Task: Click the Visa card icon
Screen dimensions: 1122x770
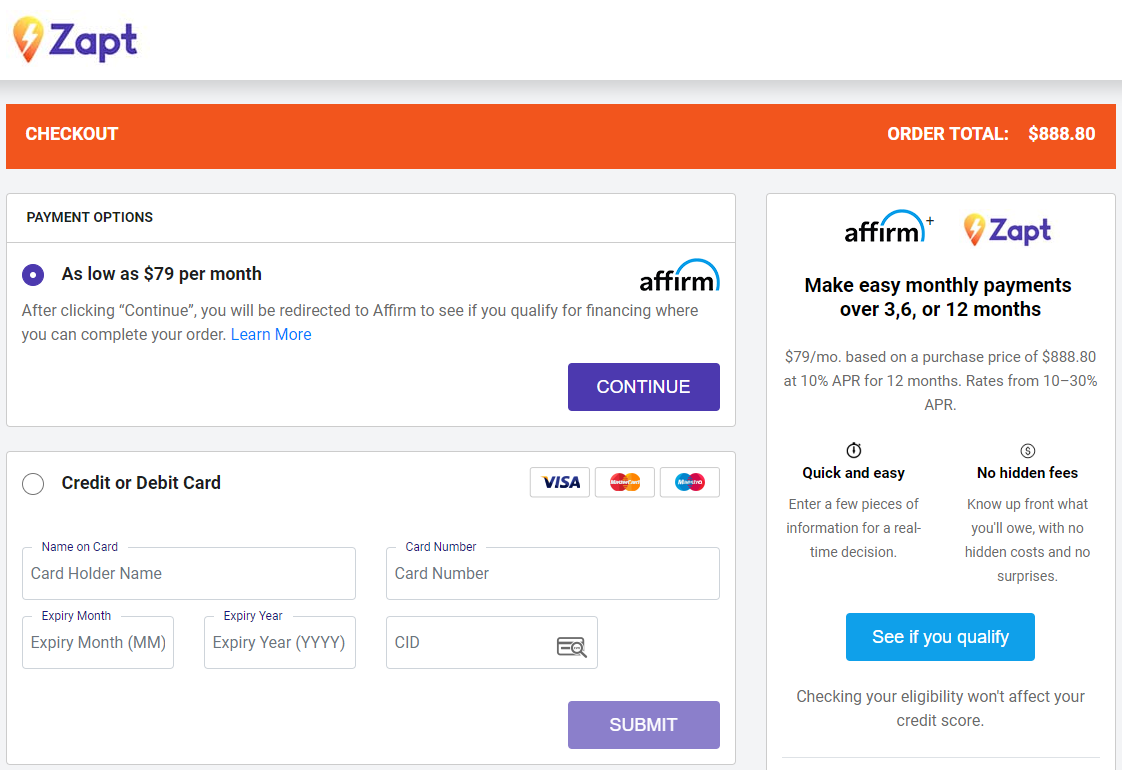Action: [x=560, y=482]
